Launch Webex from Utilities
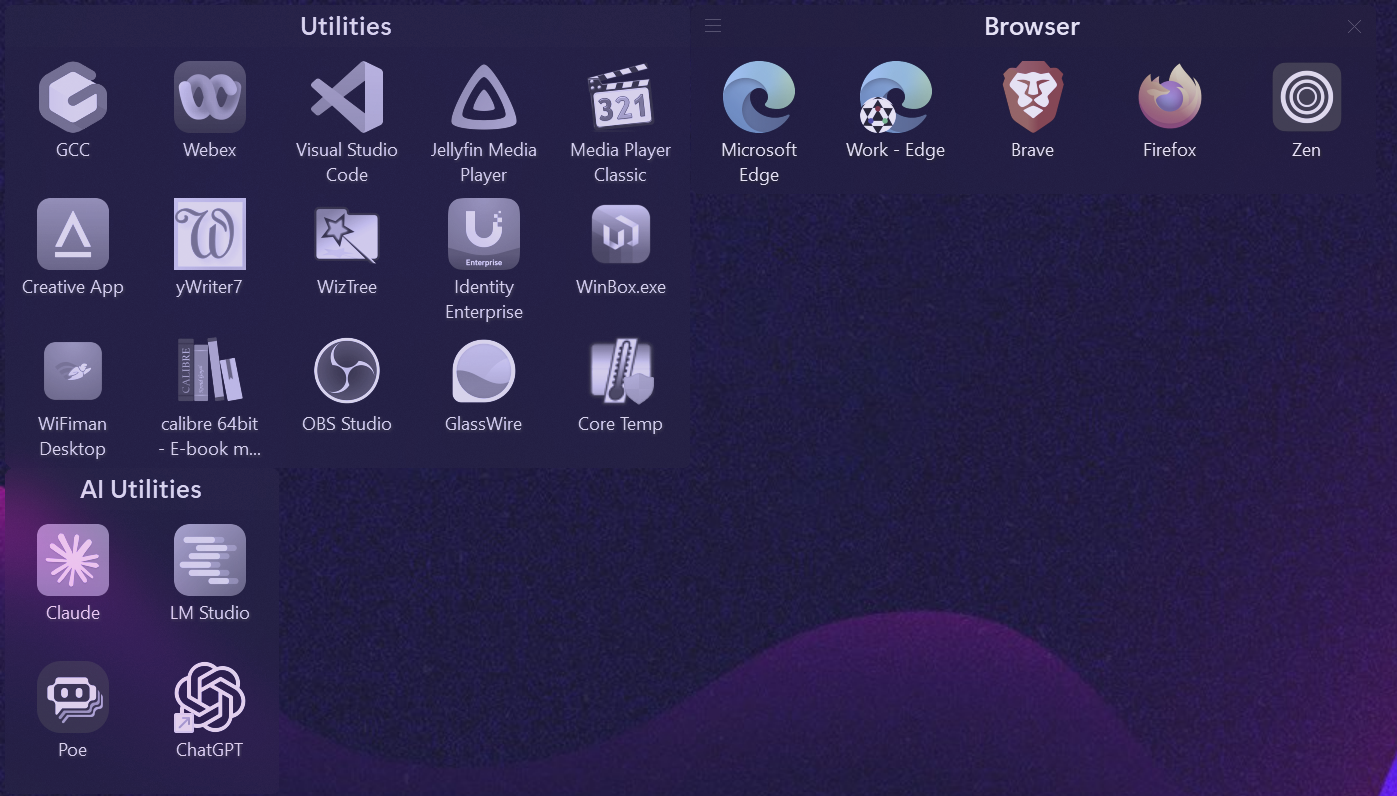 click(x=210, y=98)
